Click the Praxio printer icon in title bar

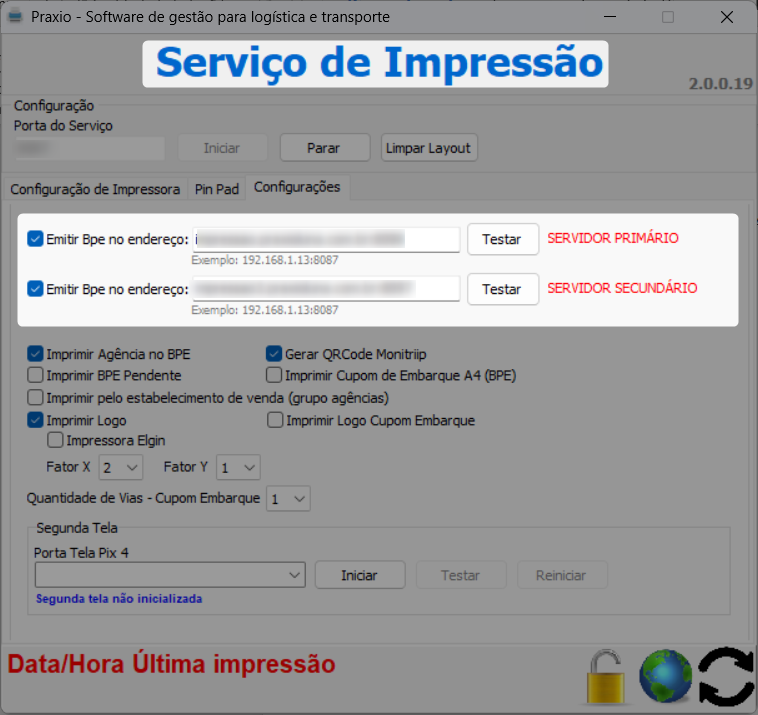pos(15,17)
